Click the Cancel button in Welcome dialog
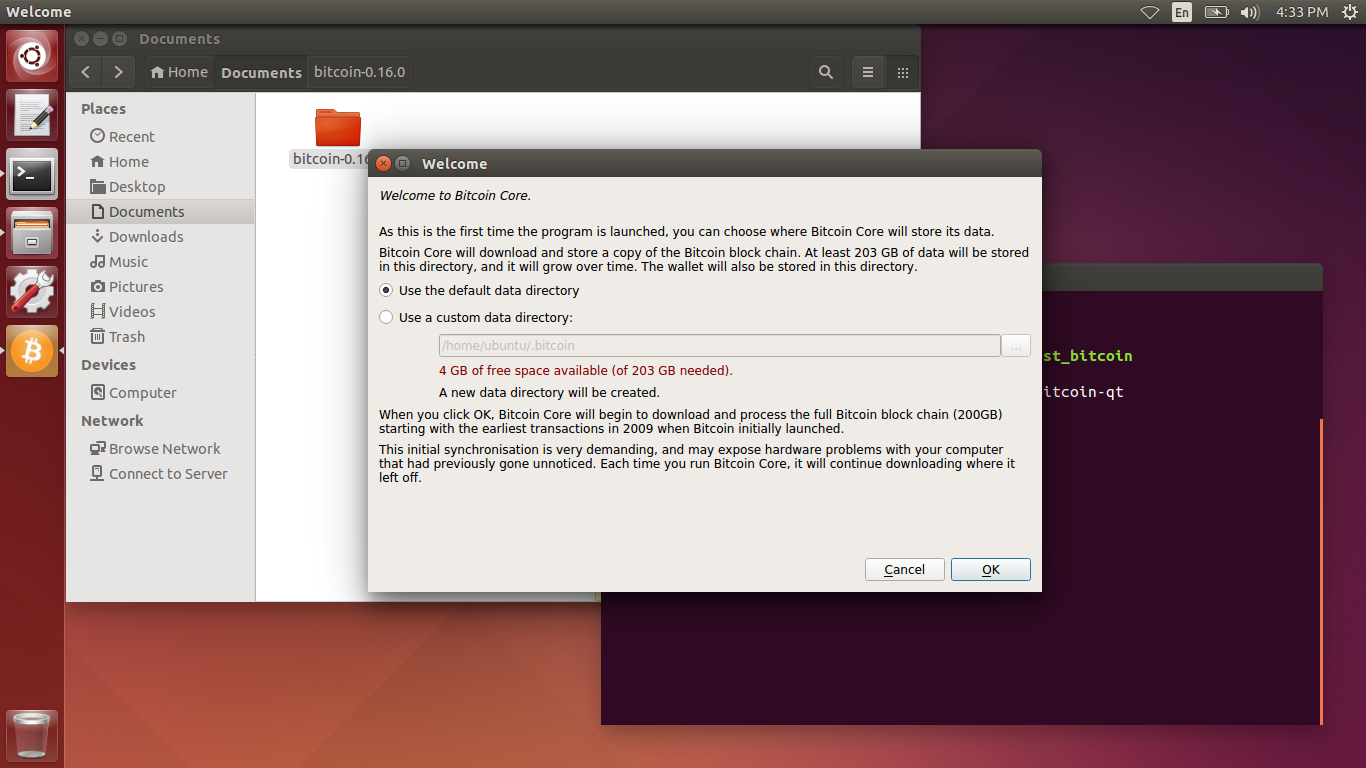 click(x=904, y=569)
